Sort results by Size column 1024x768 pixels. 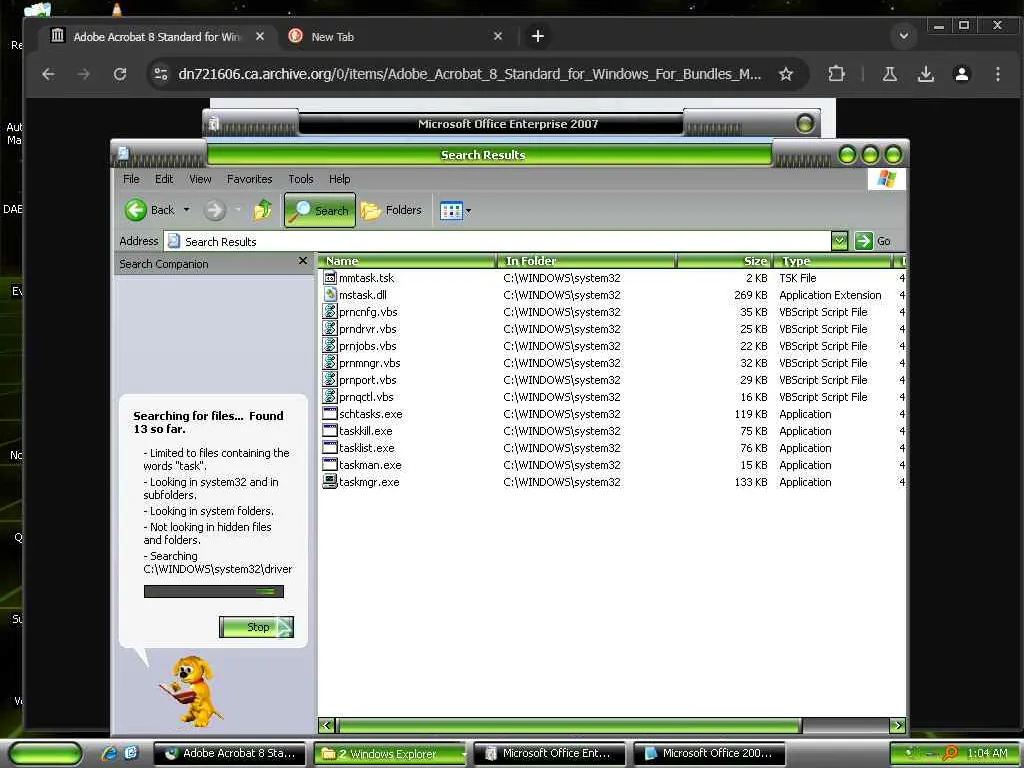tap(724, 261)
